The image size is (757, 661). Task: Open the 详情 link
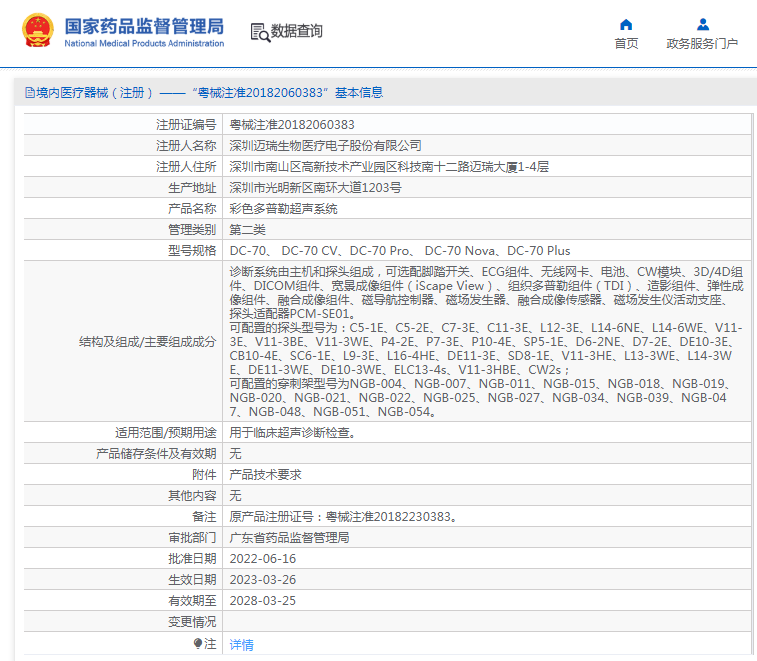[241, 644]
